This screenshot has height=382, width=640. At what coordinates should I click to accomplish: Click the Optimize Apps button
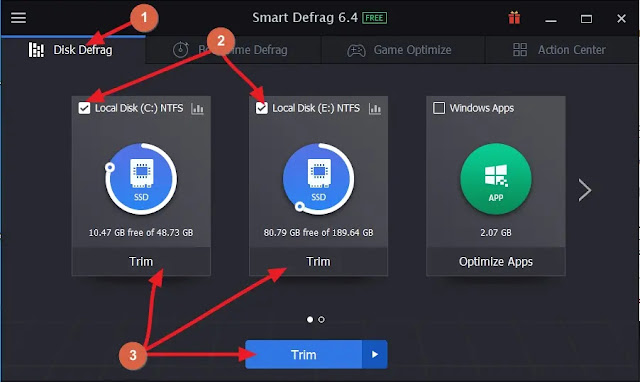point(496,261)
